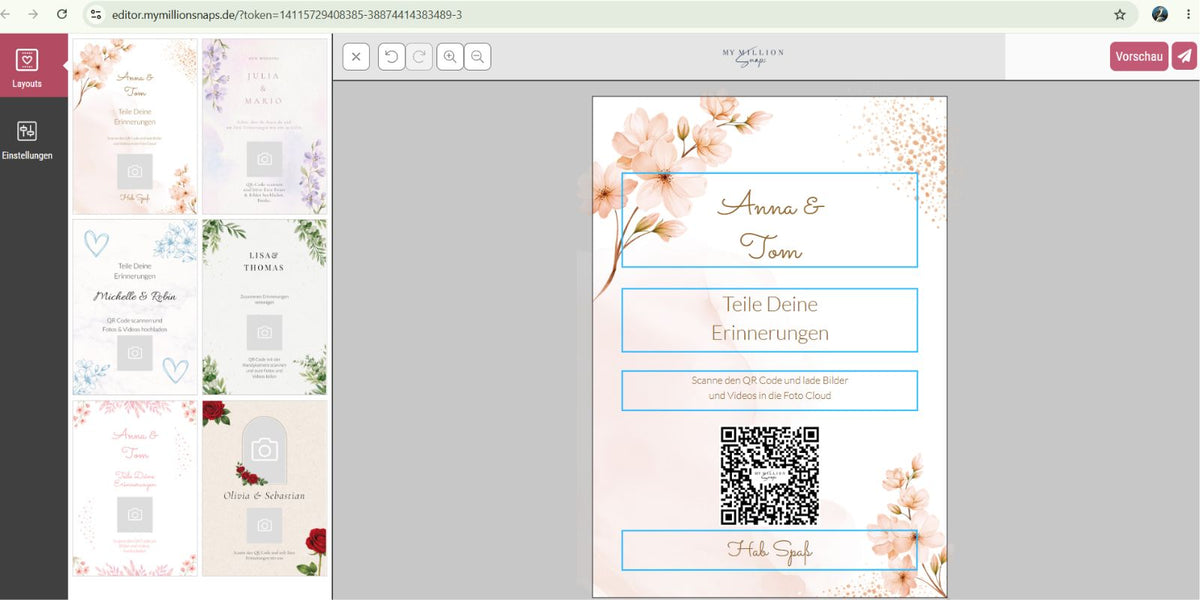This screenshot has height=600, width=1200.
Task: Select the peach floral Anna & Tom layout
Action: 135,126
